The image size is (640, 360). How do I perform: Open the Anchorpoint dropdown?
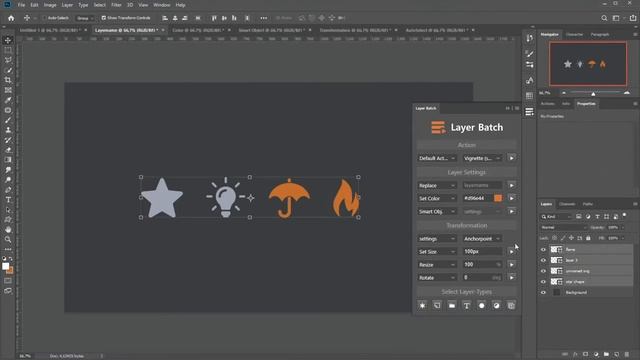tap(482, 239)
